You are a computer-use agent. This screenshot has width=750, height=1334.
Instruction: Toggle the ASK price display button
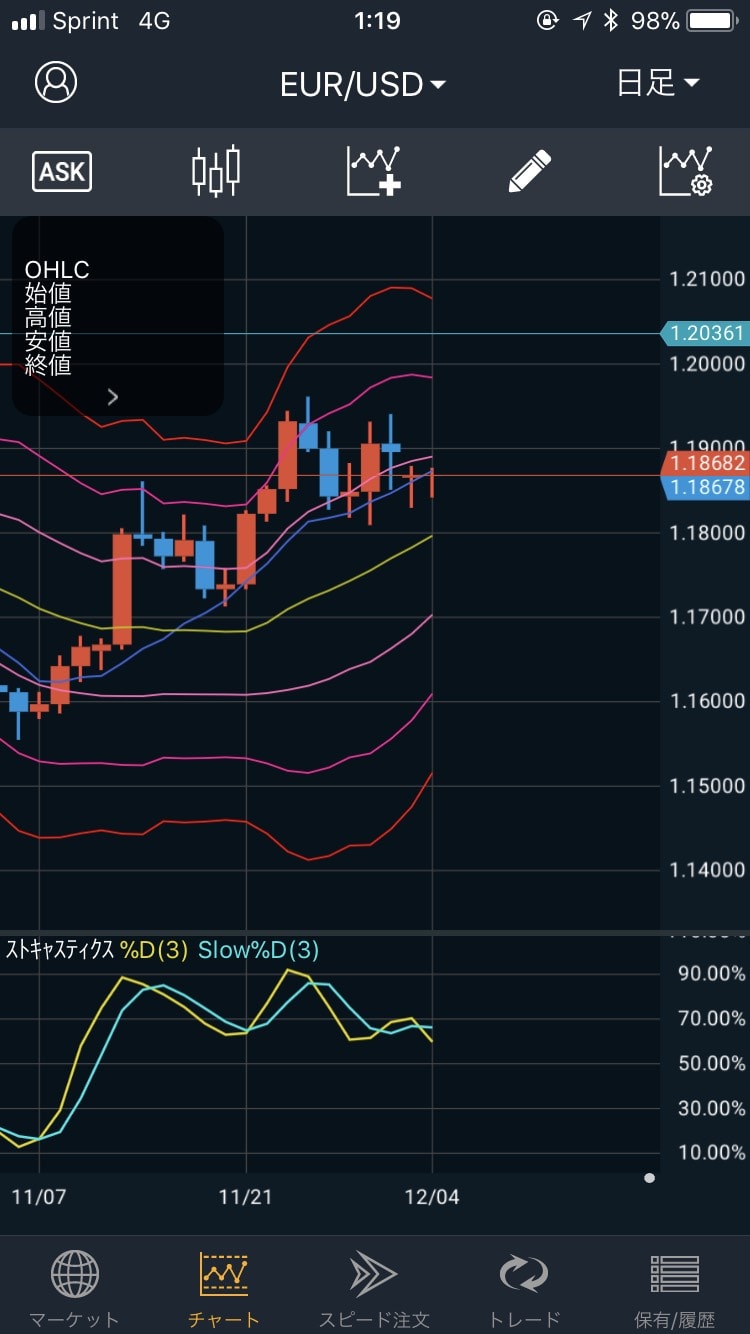point(62,172)
